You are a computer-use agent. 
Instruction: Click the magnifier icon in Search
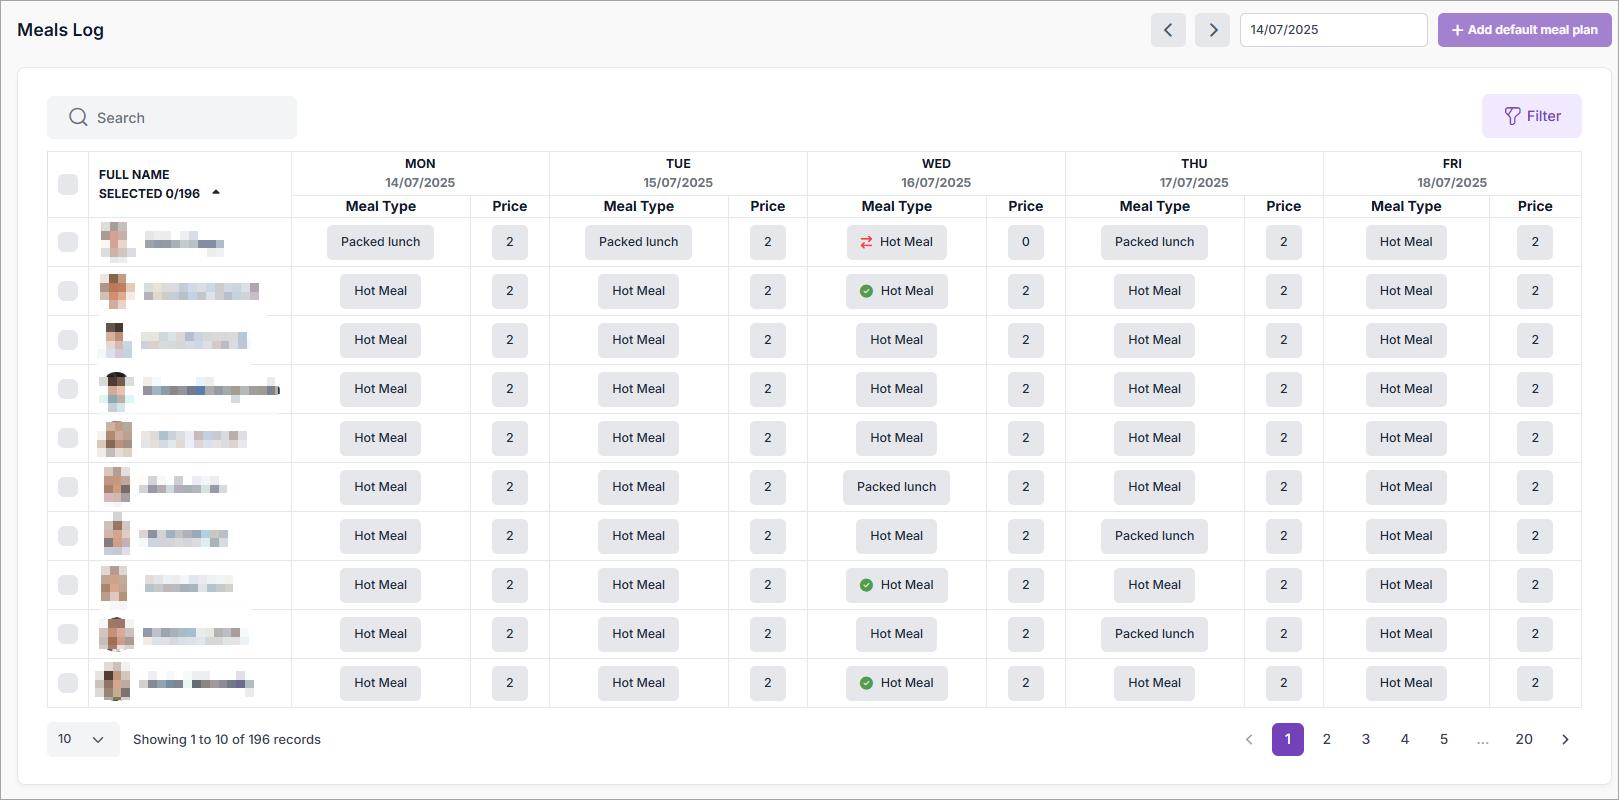pos(78,118)
